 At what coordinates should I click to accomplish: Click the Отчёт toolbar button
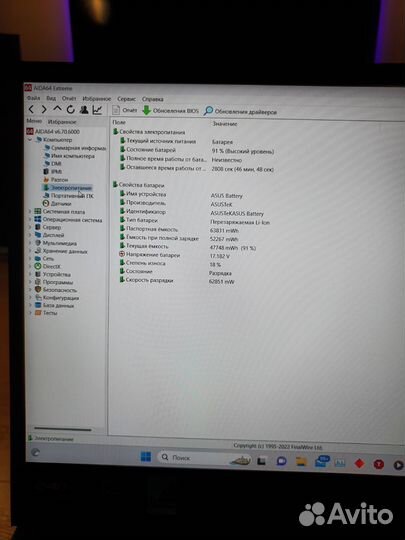125,110
